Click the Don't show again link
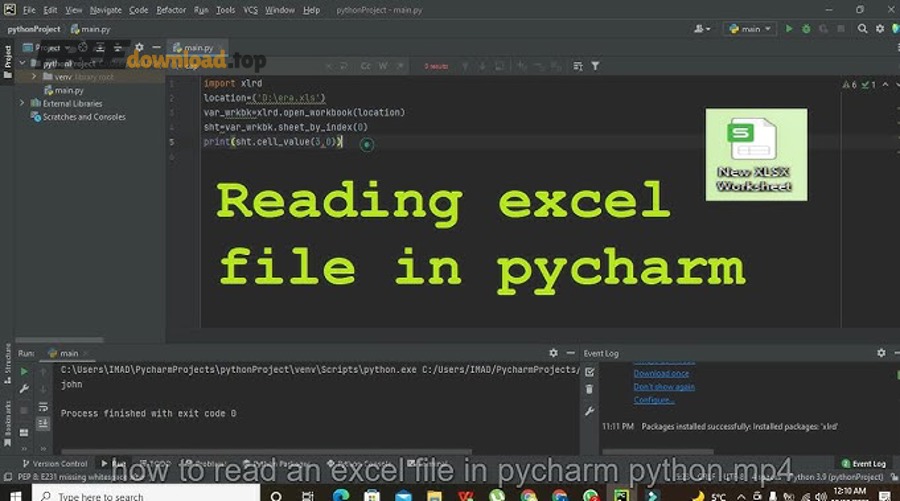900x501 pixels. [664, 387]
